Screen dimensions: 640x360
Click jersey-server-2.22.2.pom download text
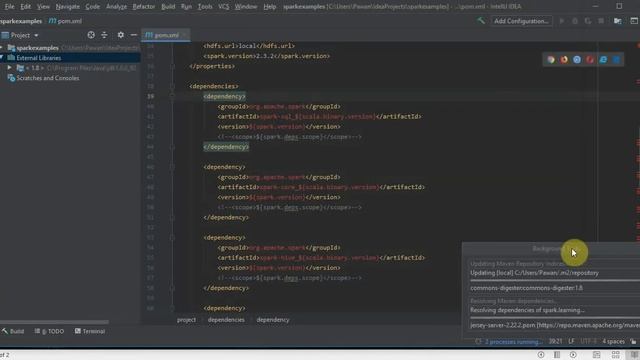point(555,325)
